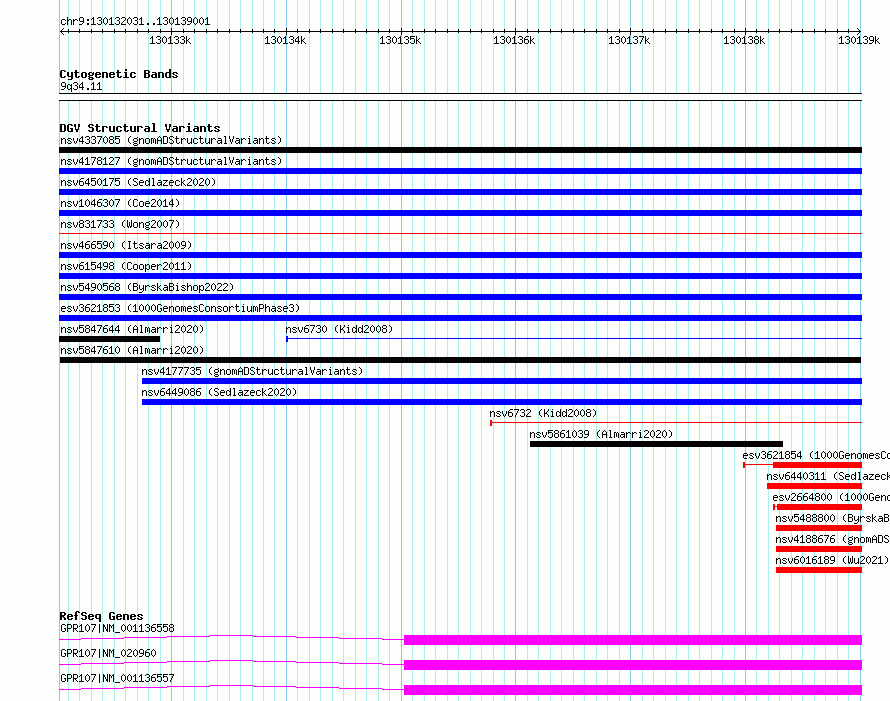Viewport: 890px width, 701px height.
Task: Select nsv6730 (Kidd2008) label
Action: pos(339,329)
